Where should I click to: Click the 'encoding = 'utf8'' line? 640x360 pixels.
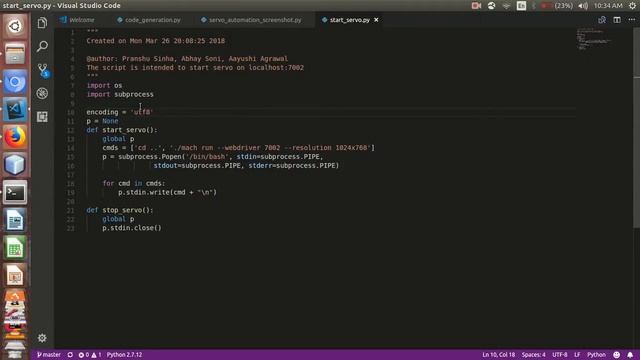point(119,112)
